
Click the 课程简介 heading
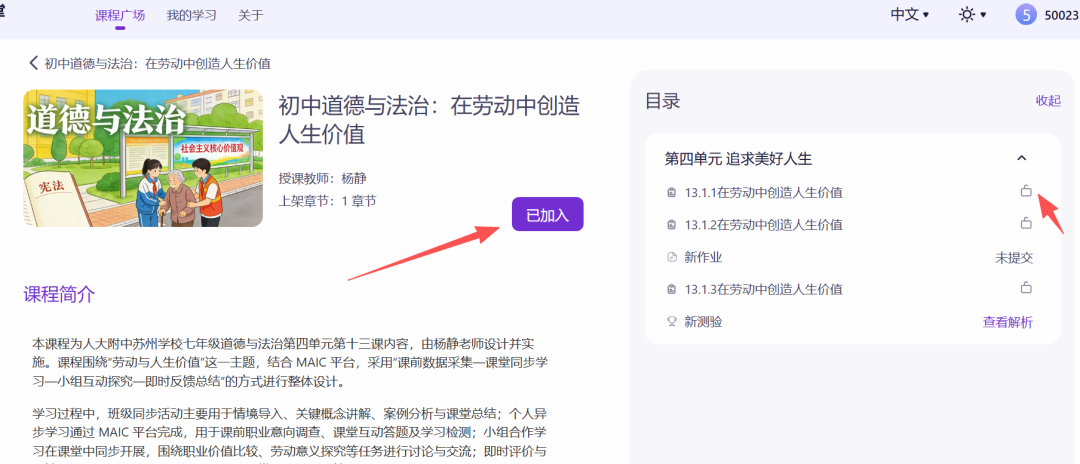59,295
